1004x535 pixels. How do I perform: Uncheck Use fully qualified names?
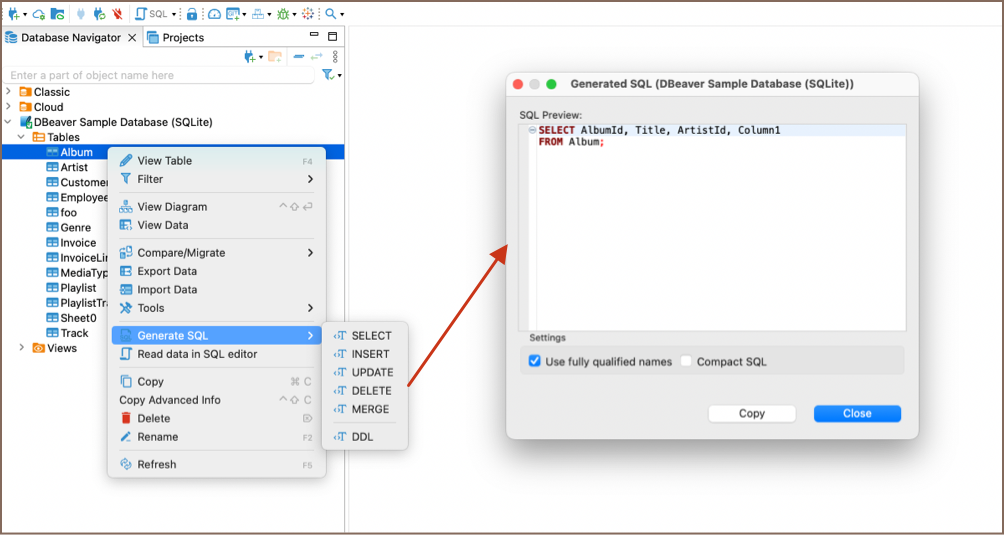point(534,361)
